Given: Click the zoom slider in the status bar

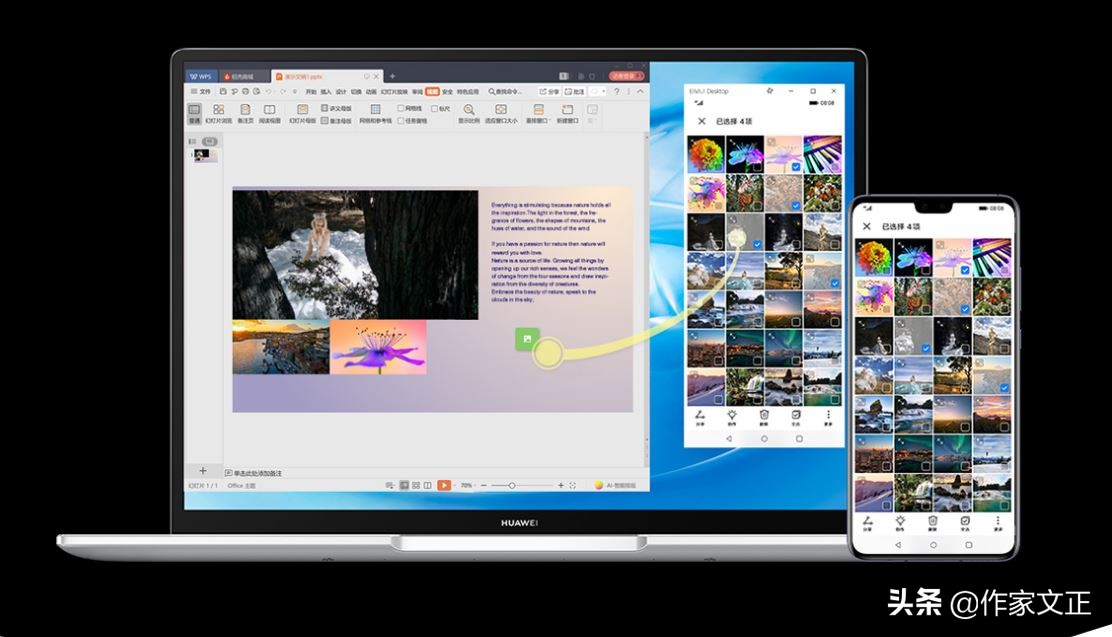Looking at the screenshot, I should point(512,485).
